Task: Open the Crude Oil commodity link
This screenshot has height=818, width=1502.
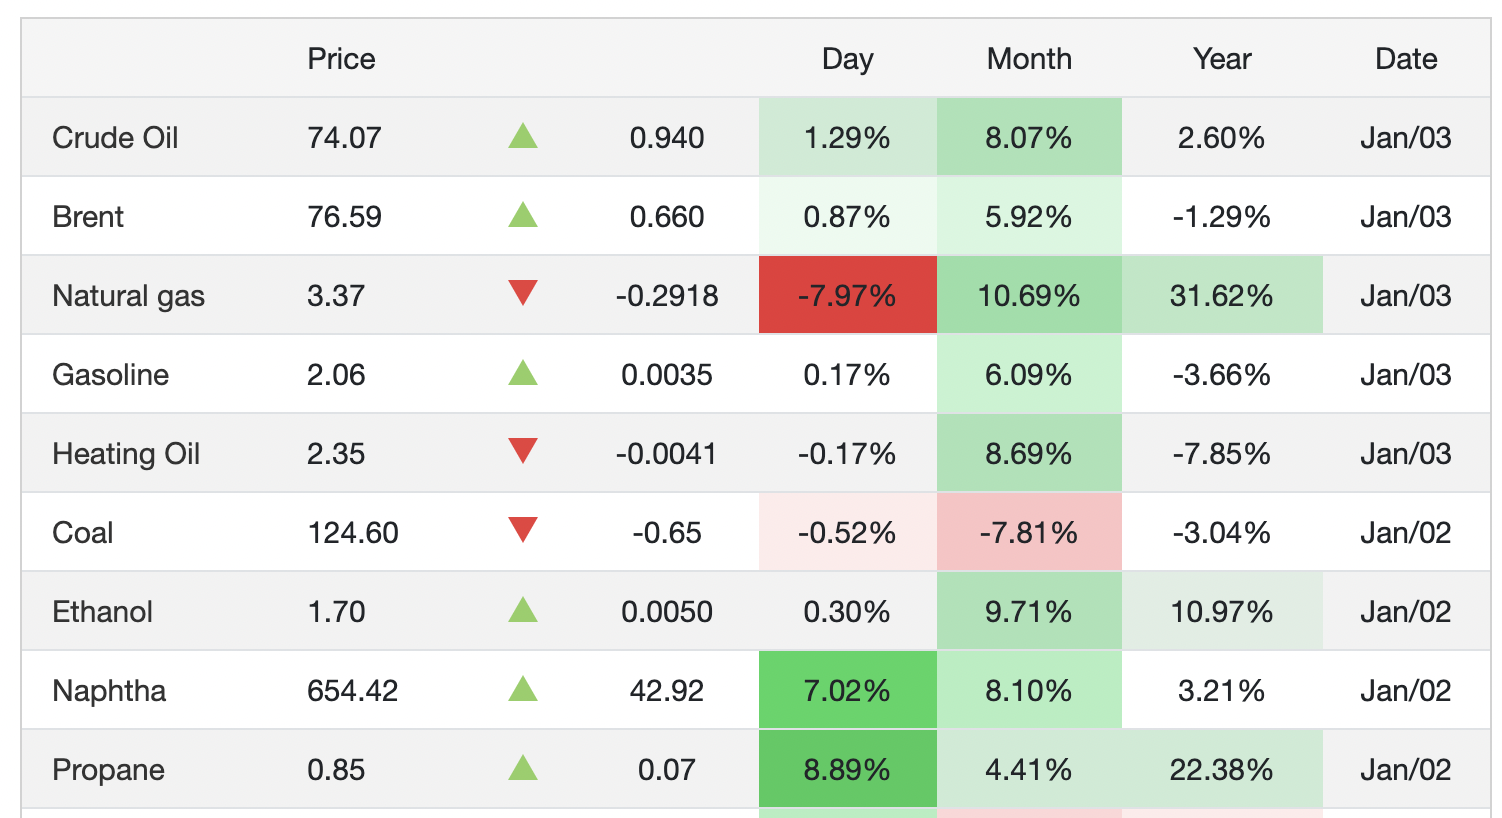Action: point(115,138)
